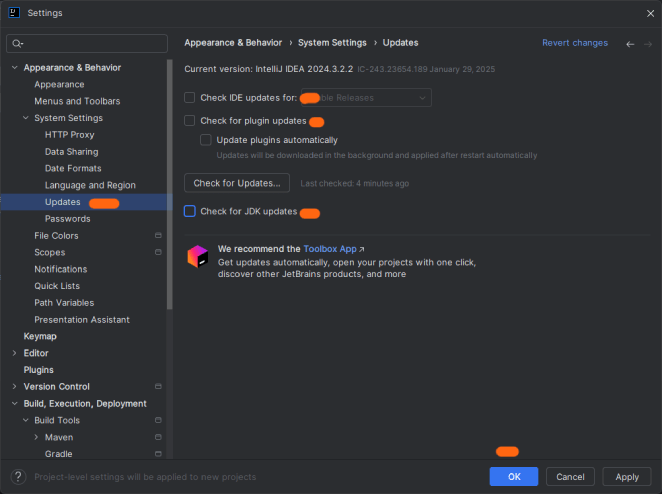The height and width of the screenshot is (494, 662).
Task: Click the Toolbox App logo icon
Action: coord(197,257)
